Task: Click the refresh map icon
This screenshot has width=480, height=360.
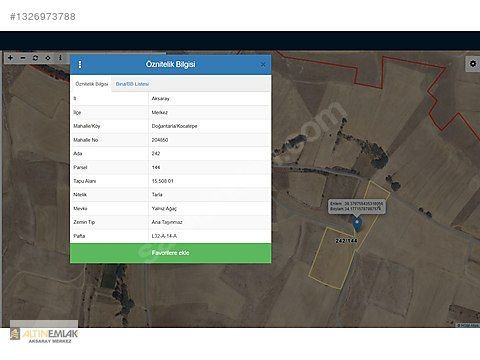Action: pos(35,58)
